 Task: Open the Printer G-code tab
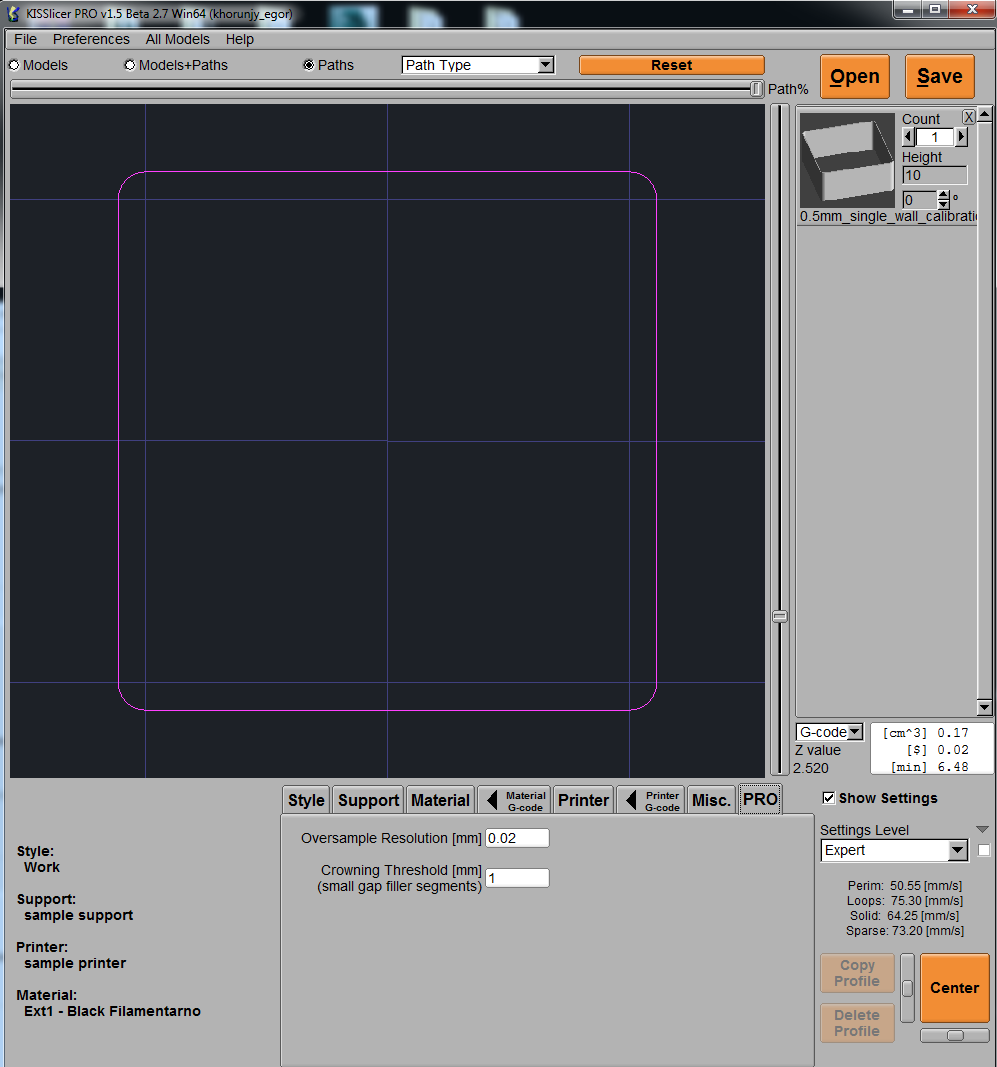click(651, 800)
